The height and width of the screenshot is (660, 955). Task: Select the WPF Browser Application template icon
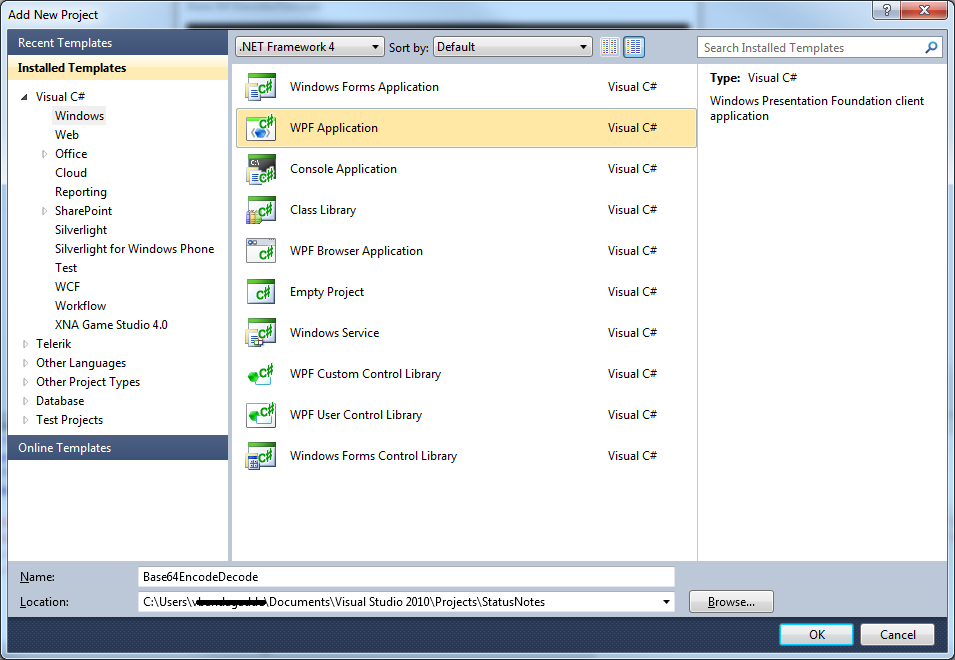(261, 251)
